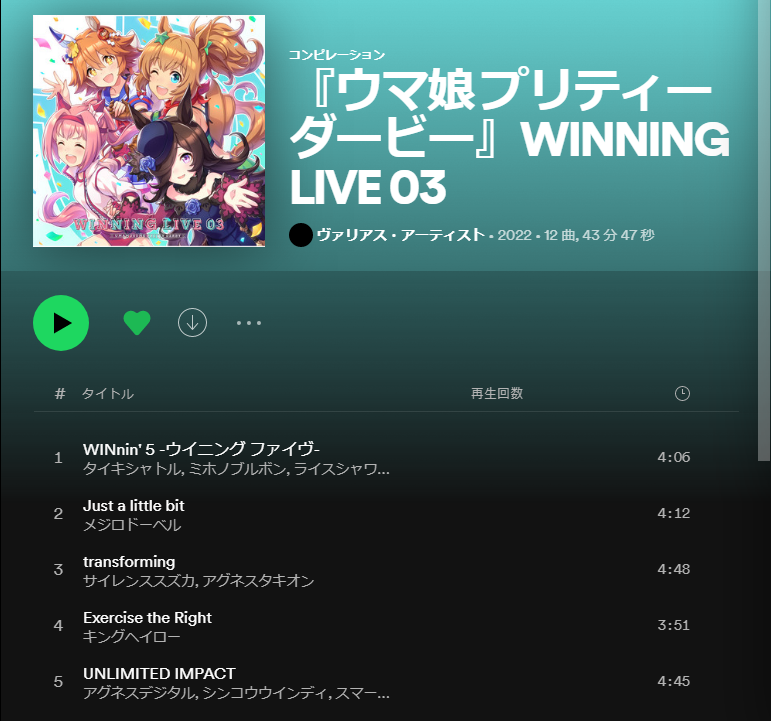Open artist メジロドーベル link
Image resolution: width=771 pixels, height=721 pixels.
(132, 525)
